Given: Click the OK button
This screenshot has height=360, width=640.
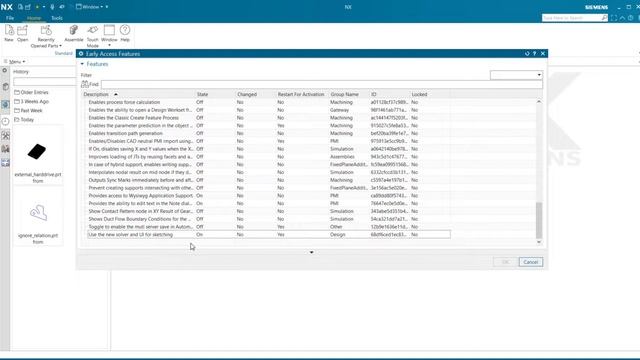Looking at the screenshot, I should [505, 262].
